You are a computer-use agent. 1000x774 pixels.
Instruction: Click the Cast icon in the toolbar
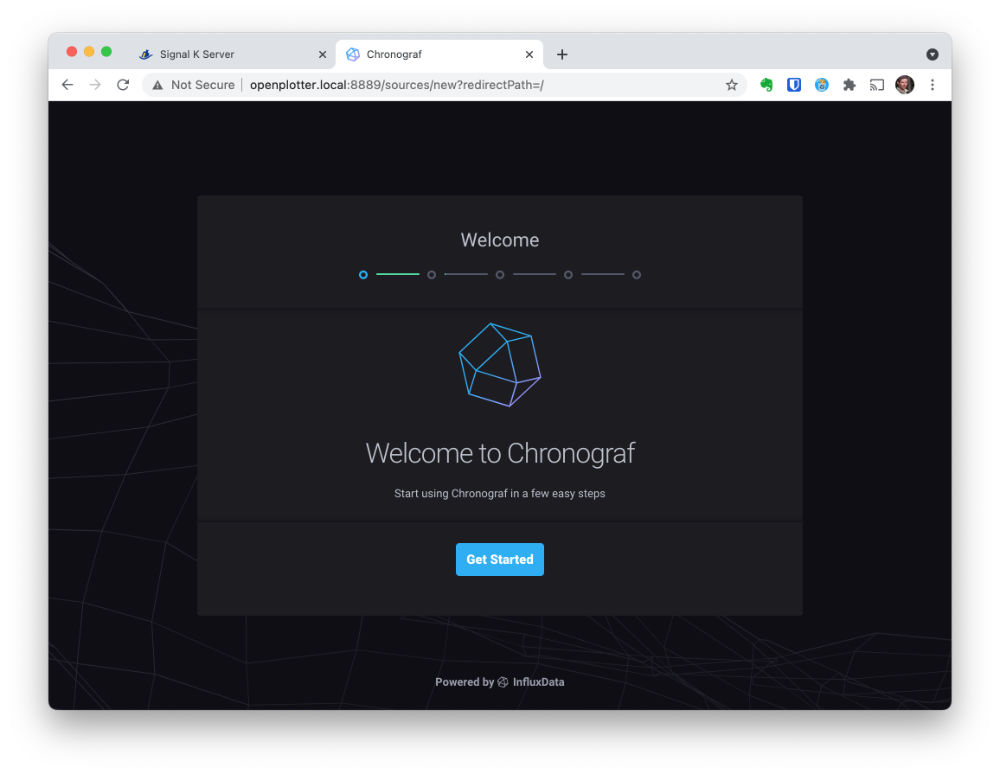click(876, 85)
